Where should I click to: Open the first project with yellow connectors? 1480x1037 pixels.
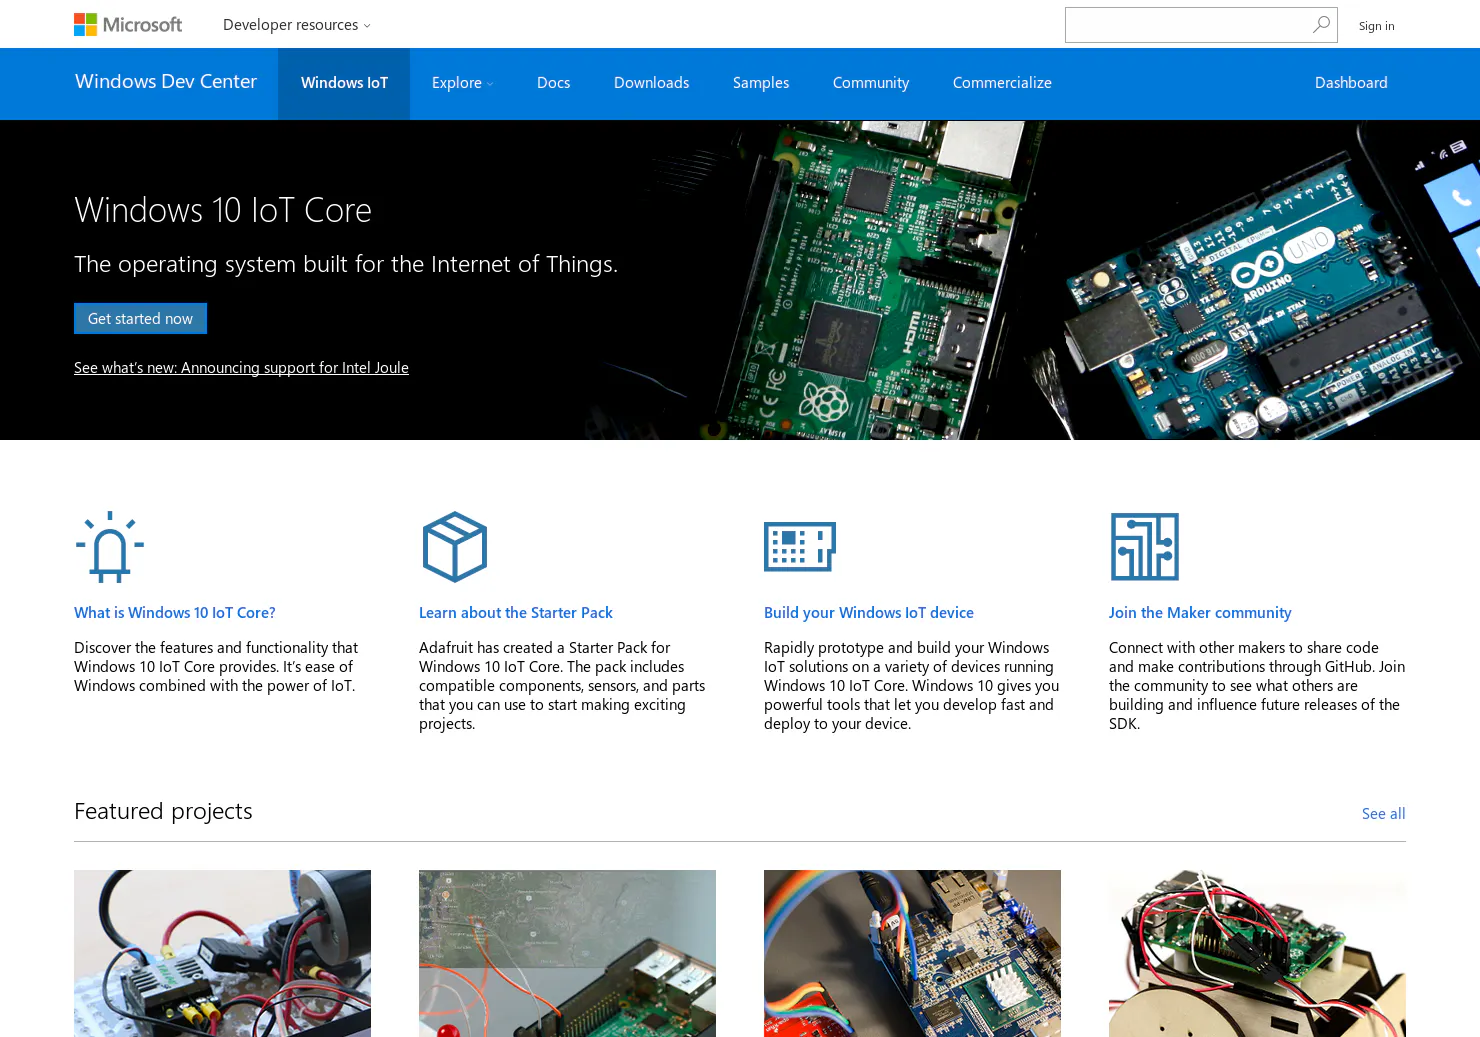click(x=222, y=953)
